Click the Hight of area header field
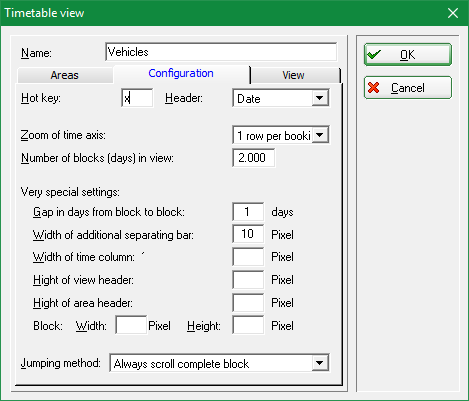469x401 pixels. pos(248,303)
